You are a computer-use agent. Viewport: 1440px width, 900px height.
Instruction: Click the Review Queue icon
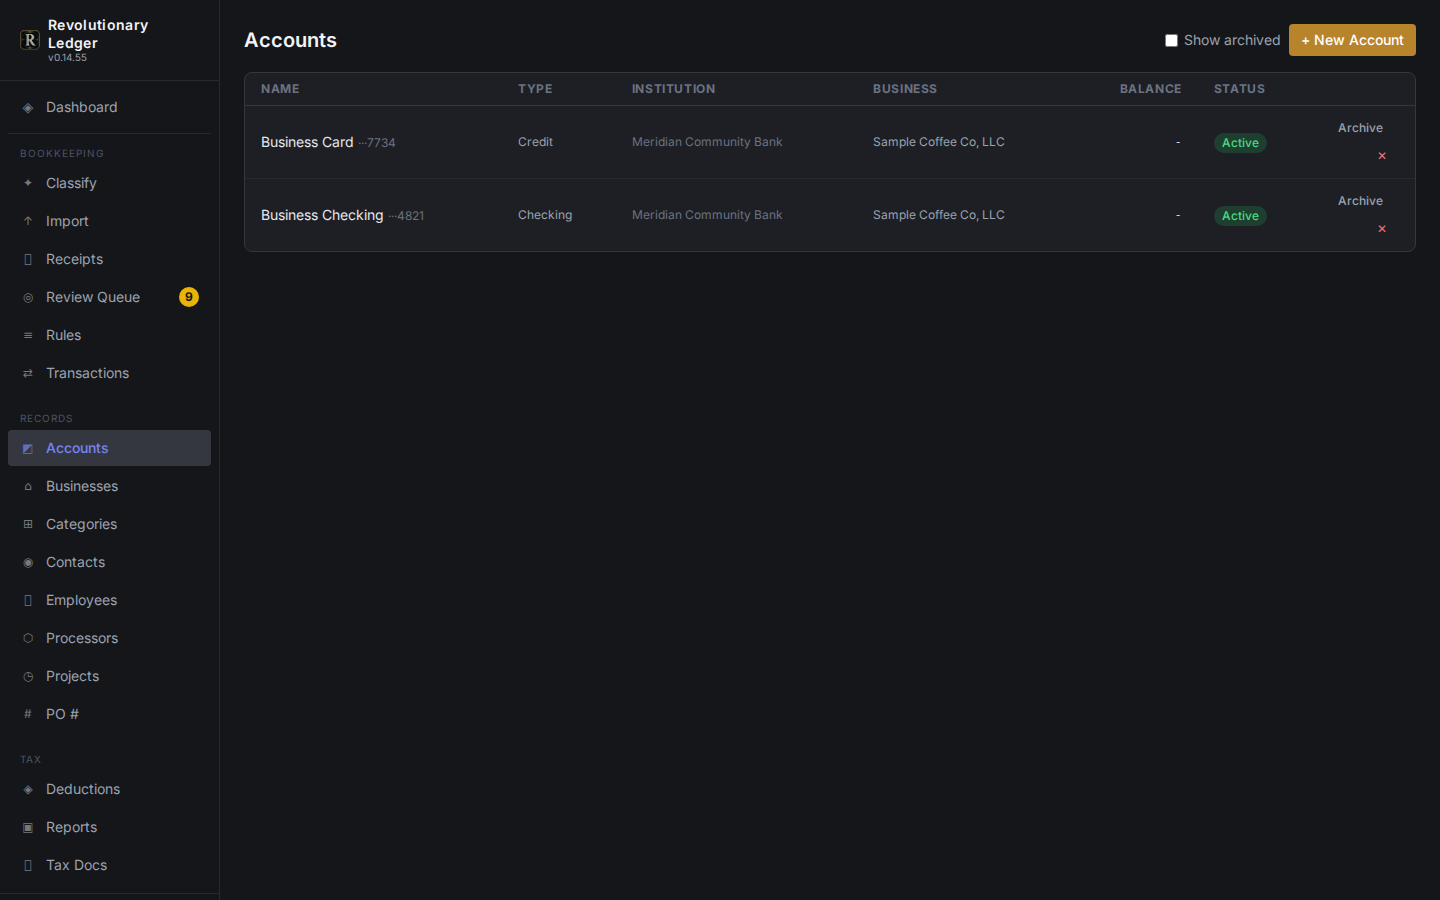[28, 298]
